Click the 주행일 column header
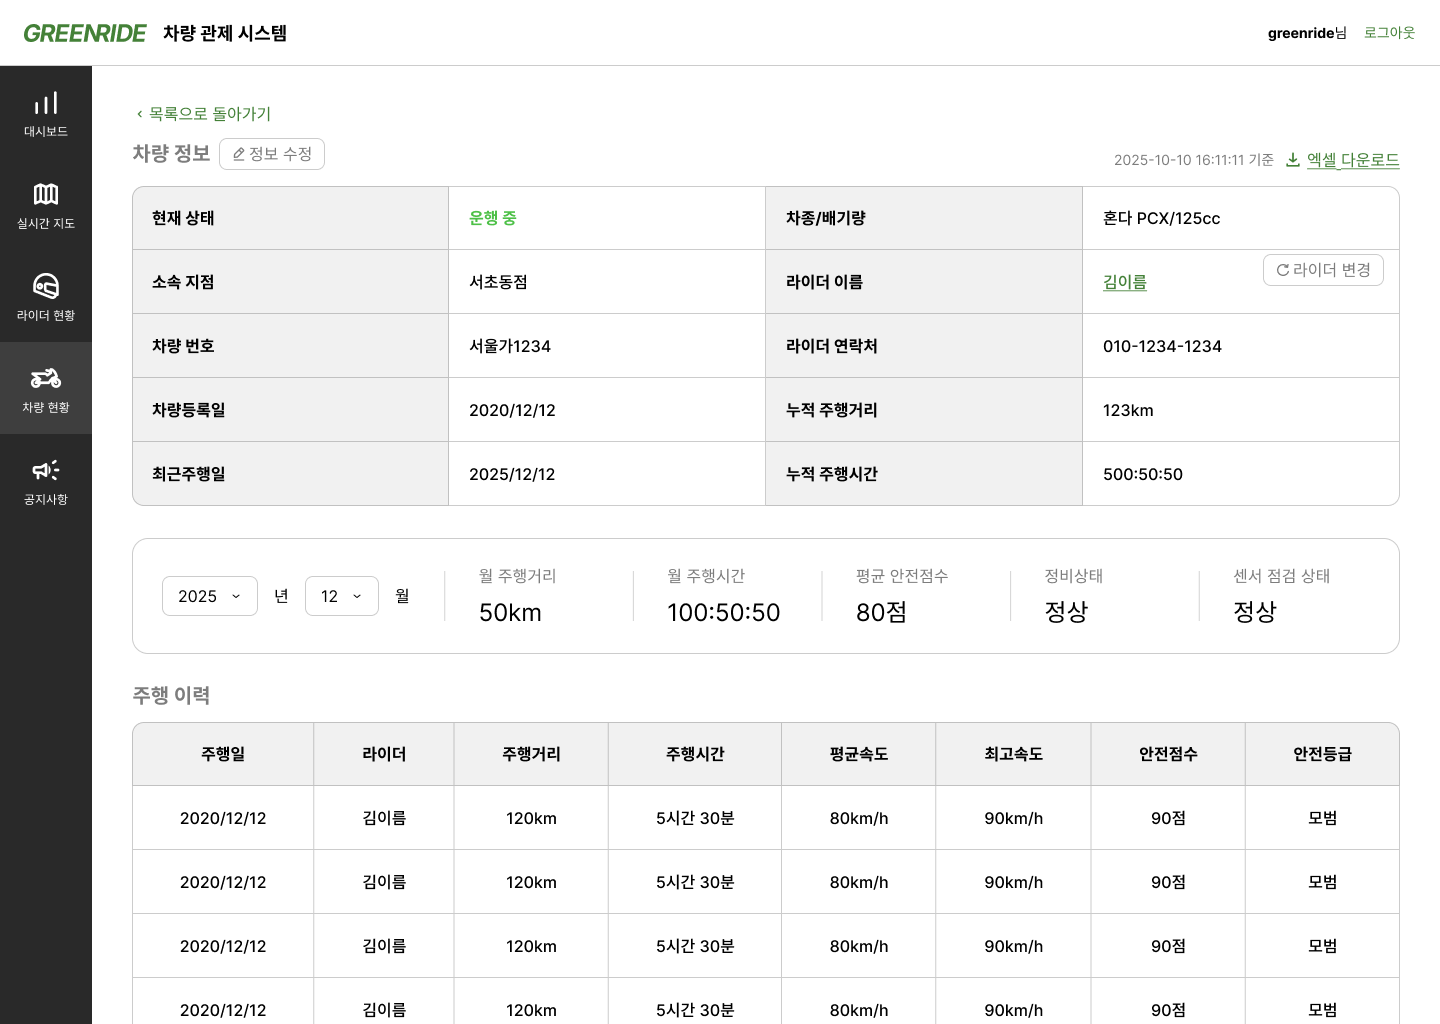The width and height of the screenshot is (1440, 1024). 223,754
